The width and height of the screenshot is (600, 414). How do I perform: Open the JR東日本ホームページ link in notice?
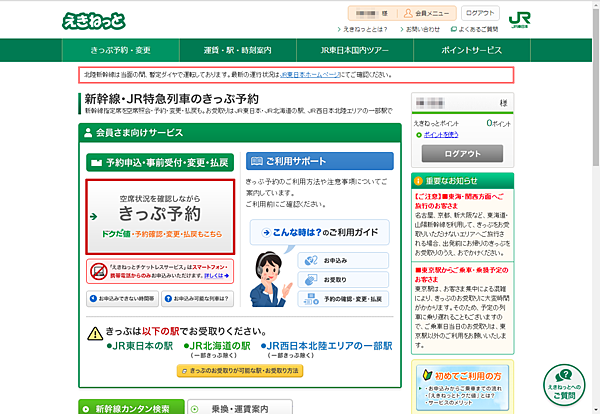(x=310, y=75)
